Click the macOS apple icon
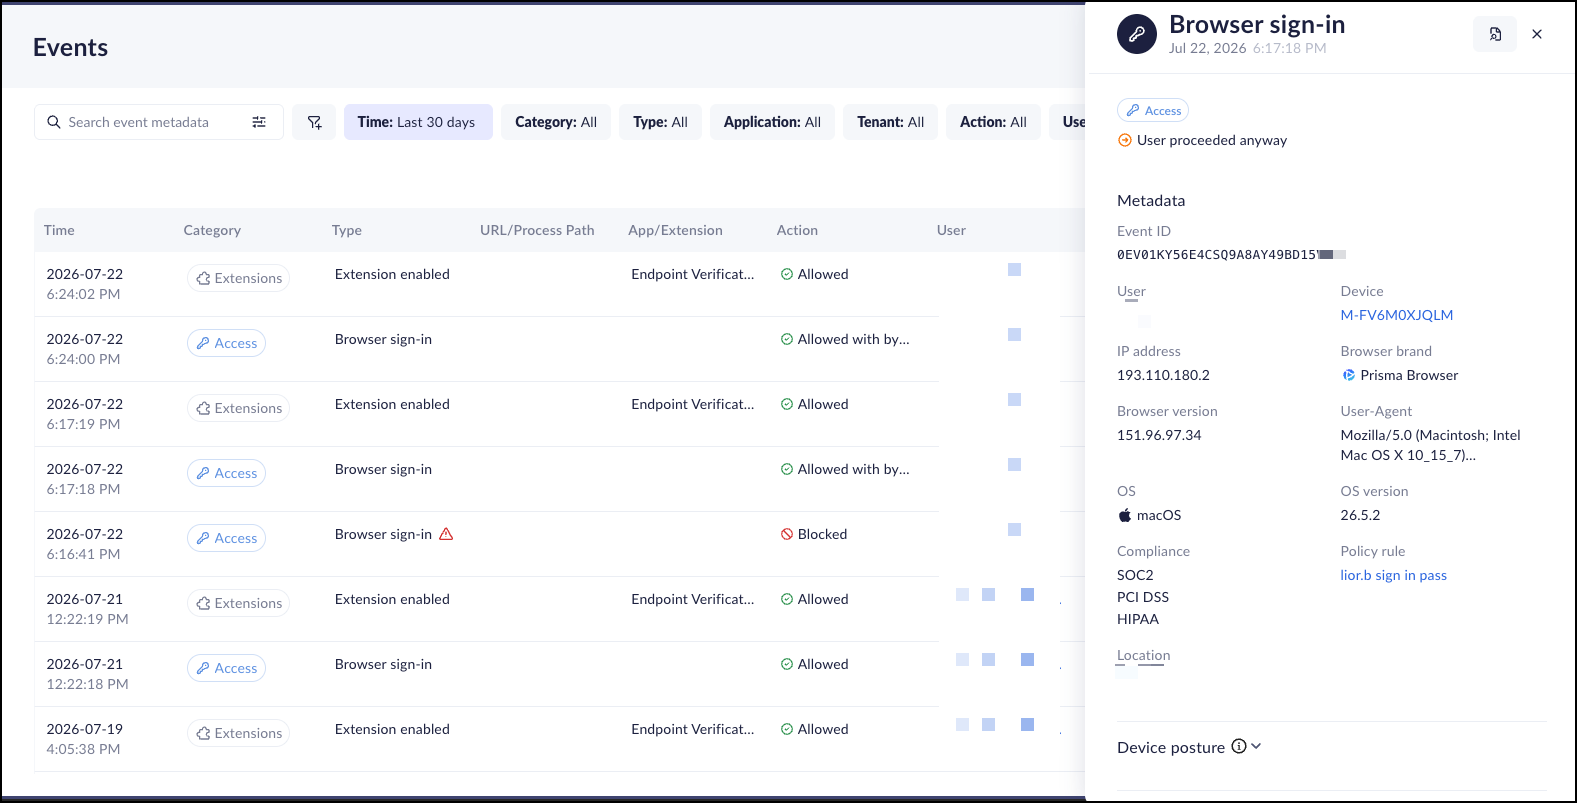The height and width of the screenshot is (803, 1577). pos(1125,515)
